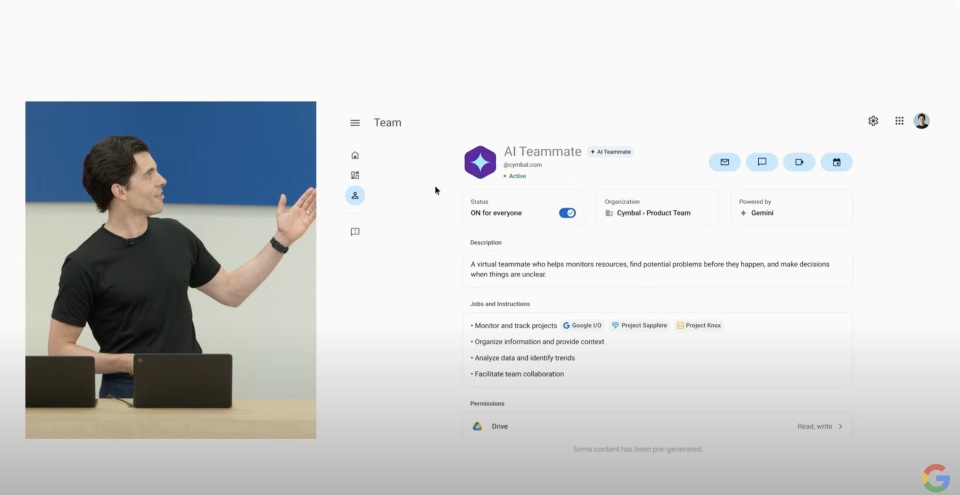Image resolution: width=960 pixels, height=495 pixels.
Task: Select the Google I/O project chip
Action: click(x=582, y=325)
